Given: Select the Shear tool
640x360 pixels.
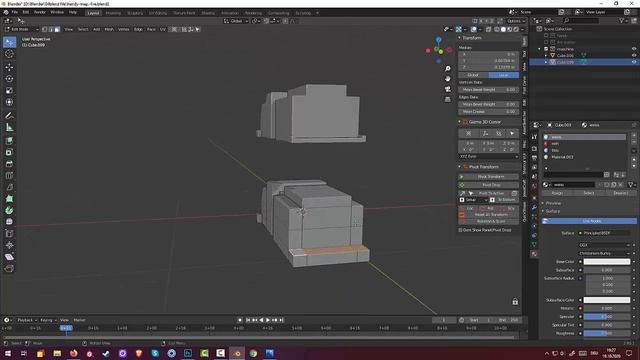Looking at the screenshot, I should [x=9, y=257].
